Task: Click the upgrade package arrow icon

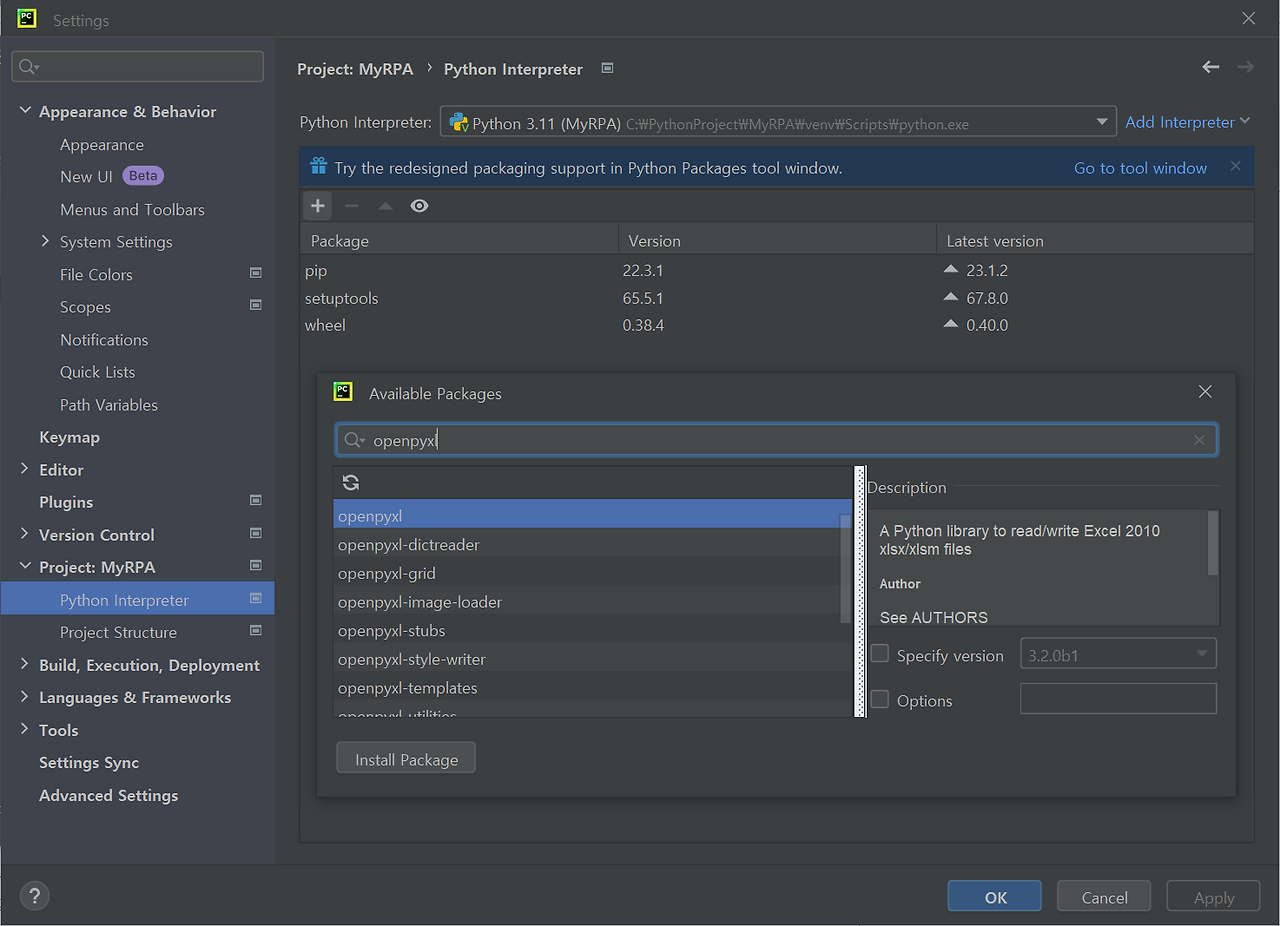Action: (385, 206)
